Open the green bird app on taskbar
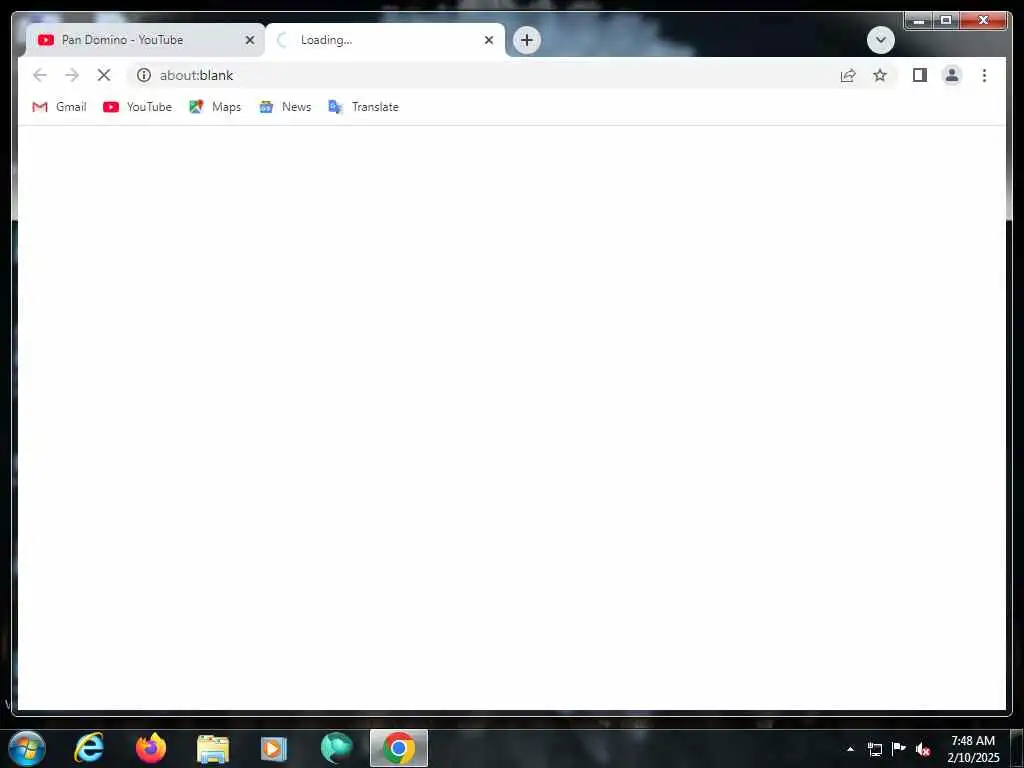1024x768 pixels. [x=336, y=748]
